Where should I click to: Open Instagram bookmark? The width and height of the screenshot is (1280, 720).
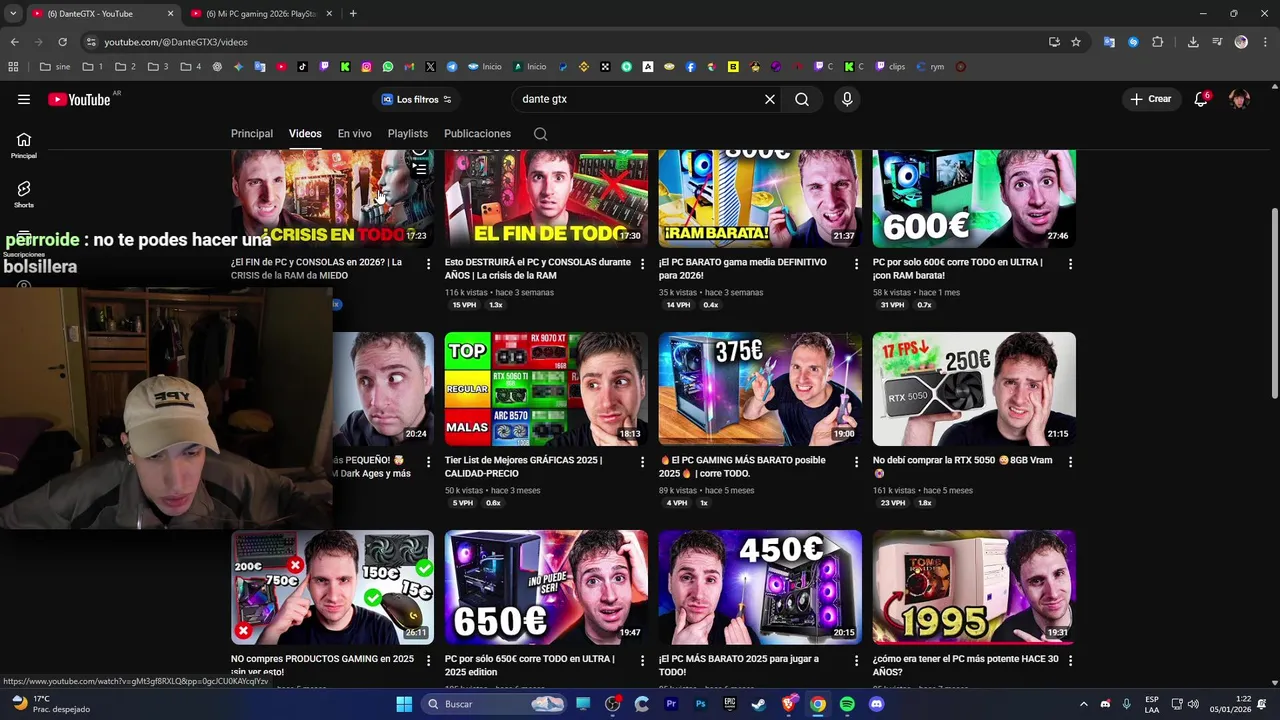(366, 67)
